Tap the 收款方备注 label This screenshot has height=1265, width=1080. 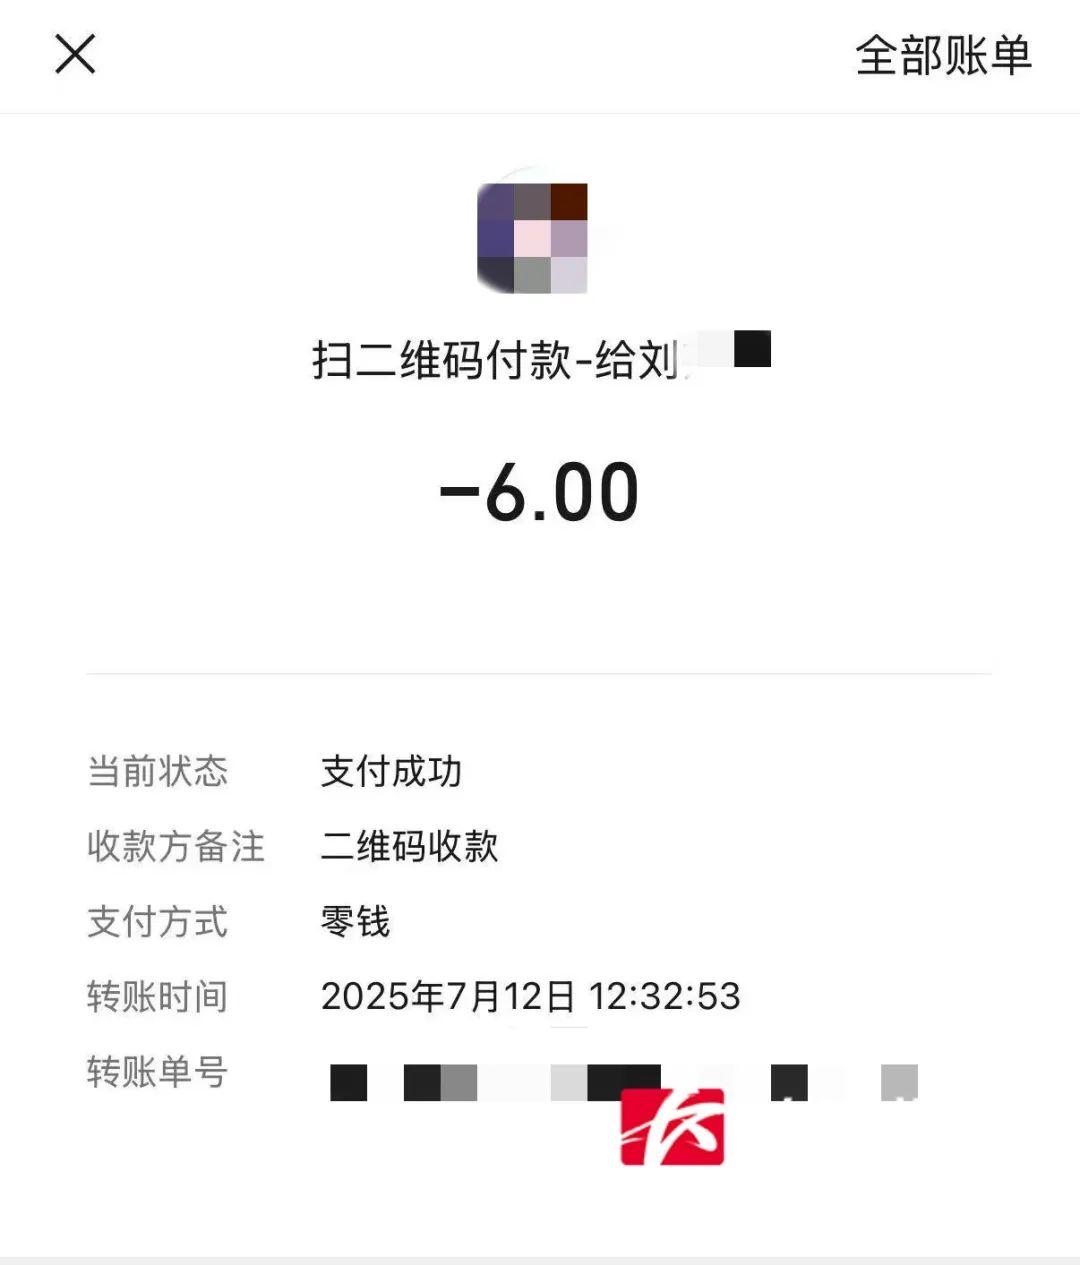coord(175,846)
